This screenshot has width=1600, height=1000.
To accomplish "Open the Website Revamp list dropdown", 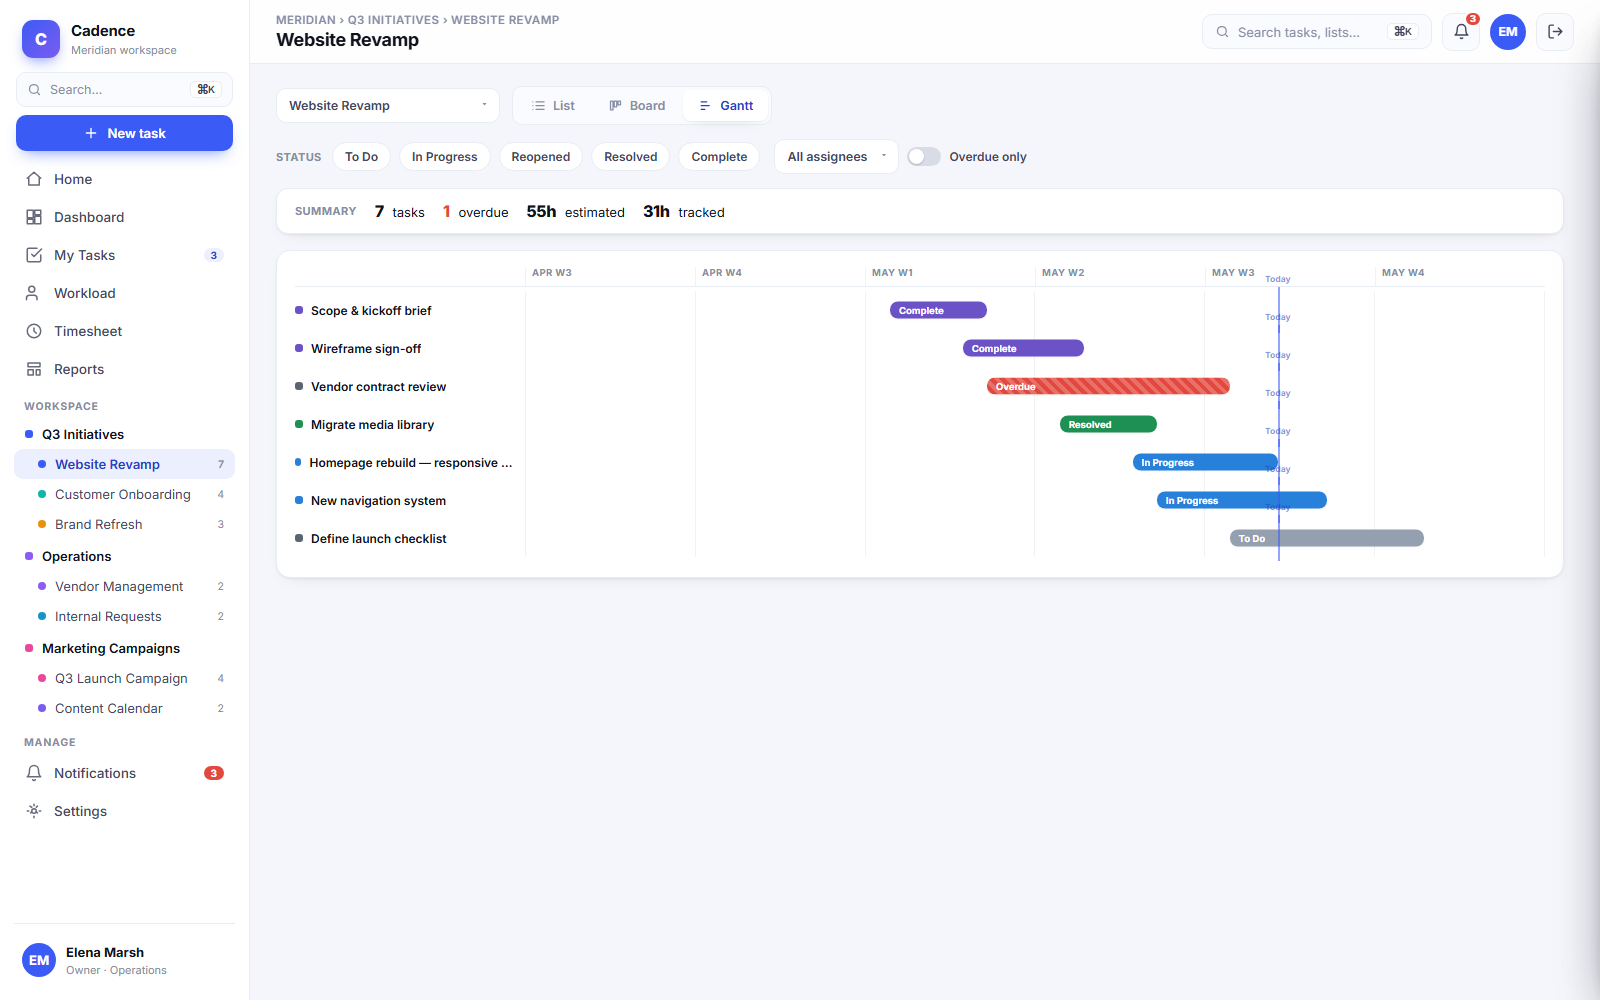I will coord(388,106).
